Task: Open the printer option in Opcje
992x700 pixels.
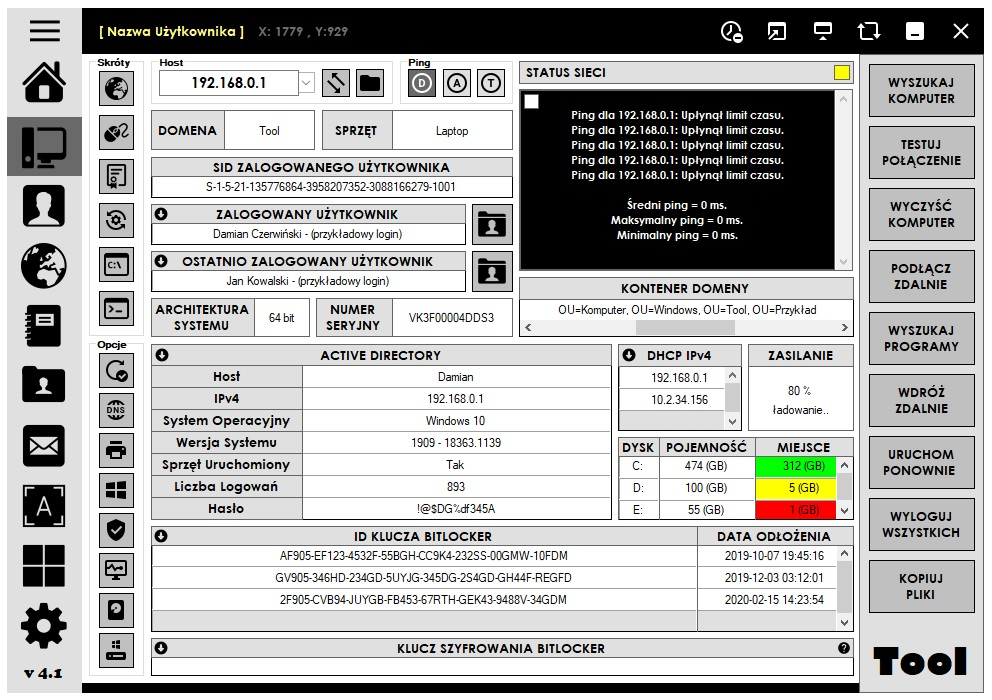Action: [x=117, y=450]
